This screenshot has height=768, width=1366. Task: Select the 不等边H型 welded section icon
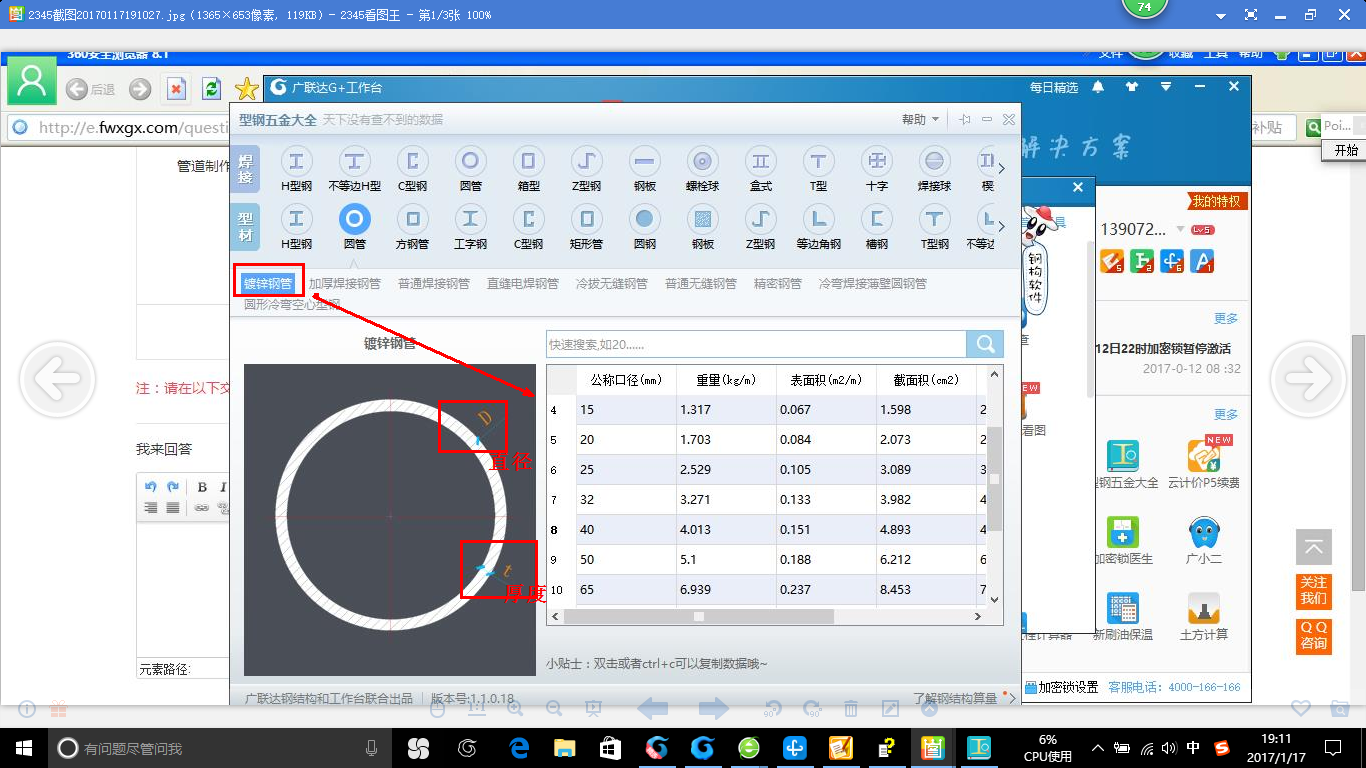click(354, 161)
